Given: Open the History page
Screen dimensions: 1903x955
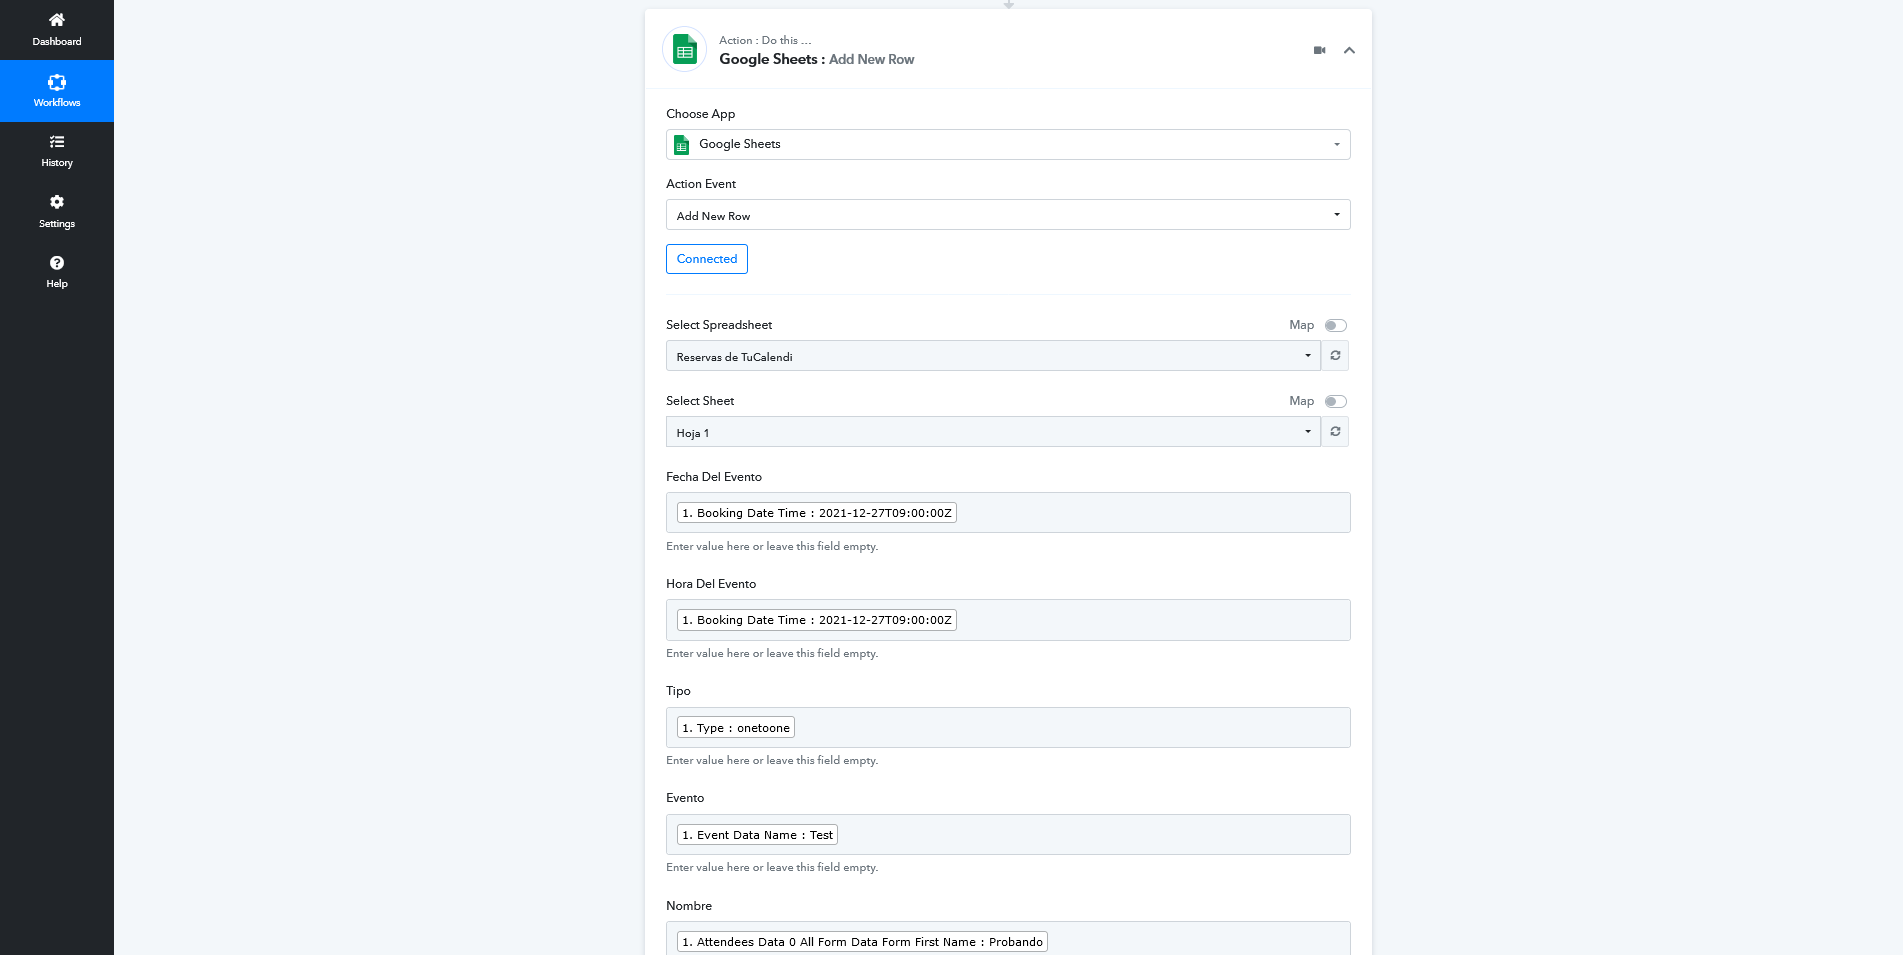Looking at the screenshot, I should point(57,151).
